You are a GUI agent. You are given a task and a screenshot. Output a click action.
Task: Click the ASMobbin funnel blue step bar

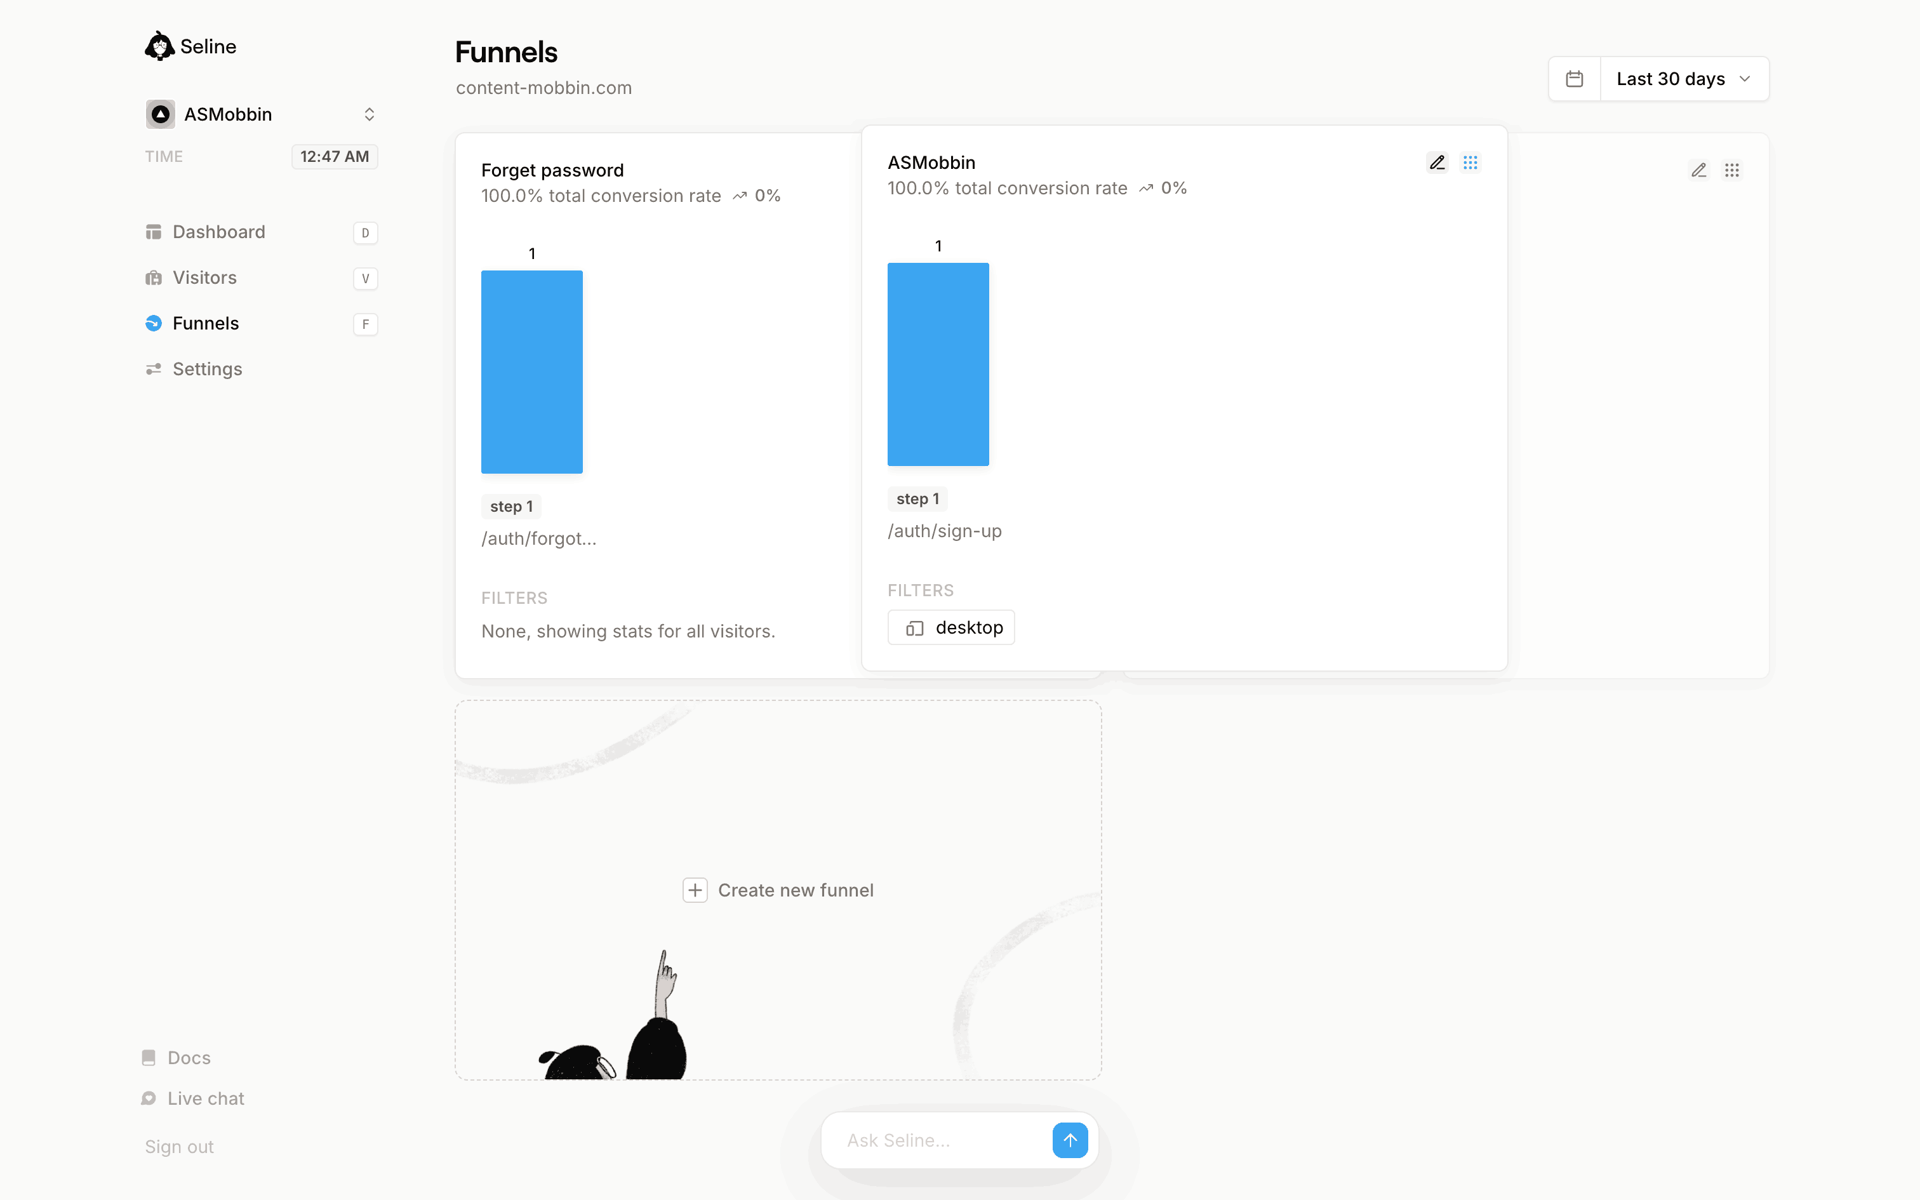938,364
